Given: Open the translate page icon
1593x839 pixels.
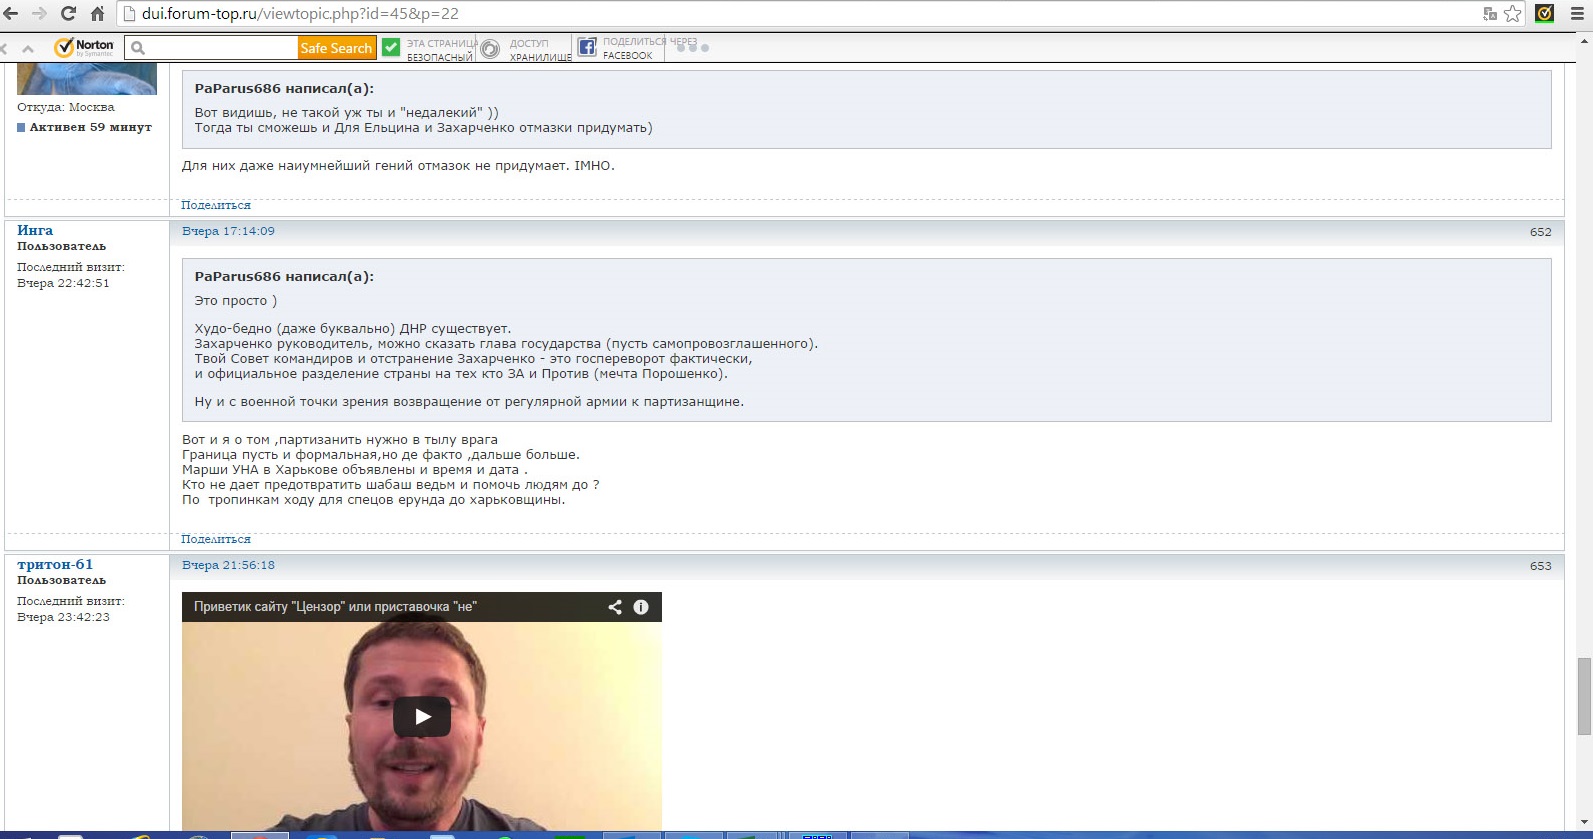Looking at the screenshot, I should click(x=1490, y=14).
